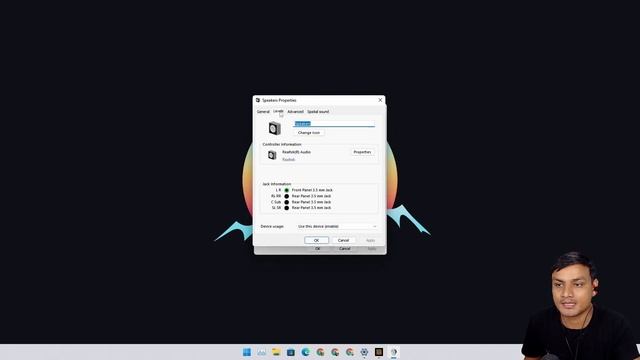Click inside the Speakers name field
Viewport: 640px width, 360px height.
coord(334,123)
